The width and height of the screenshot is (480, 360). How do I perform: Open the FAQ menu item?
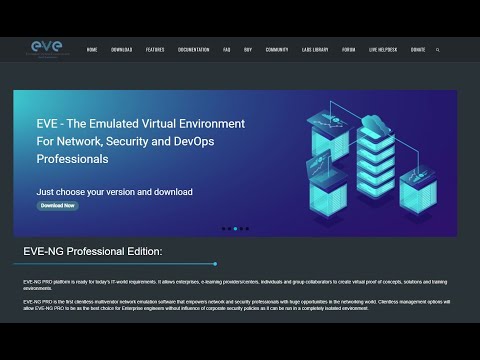227,50
